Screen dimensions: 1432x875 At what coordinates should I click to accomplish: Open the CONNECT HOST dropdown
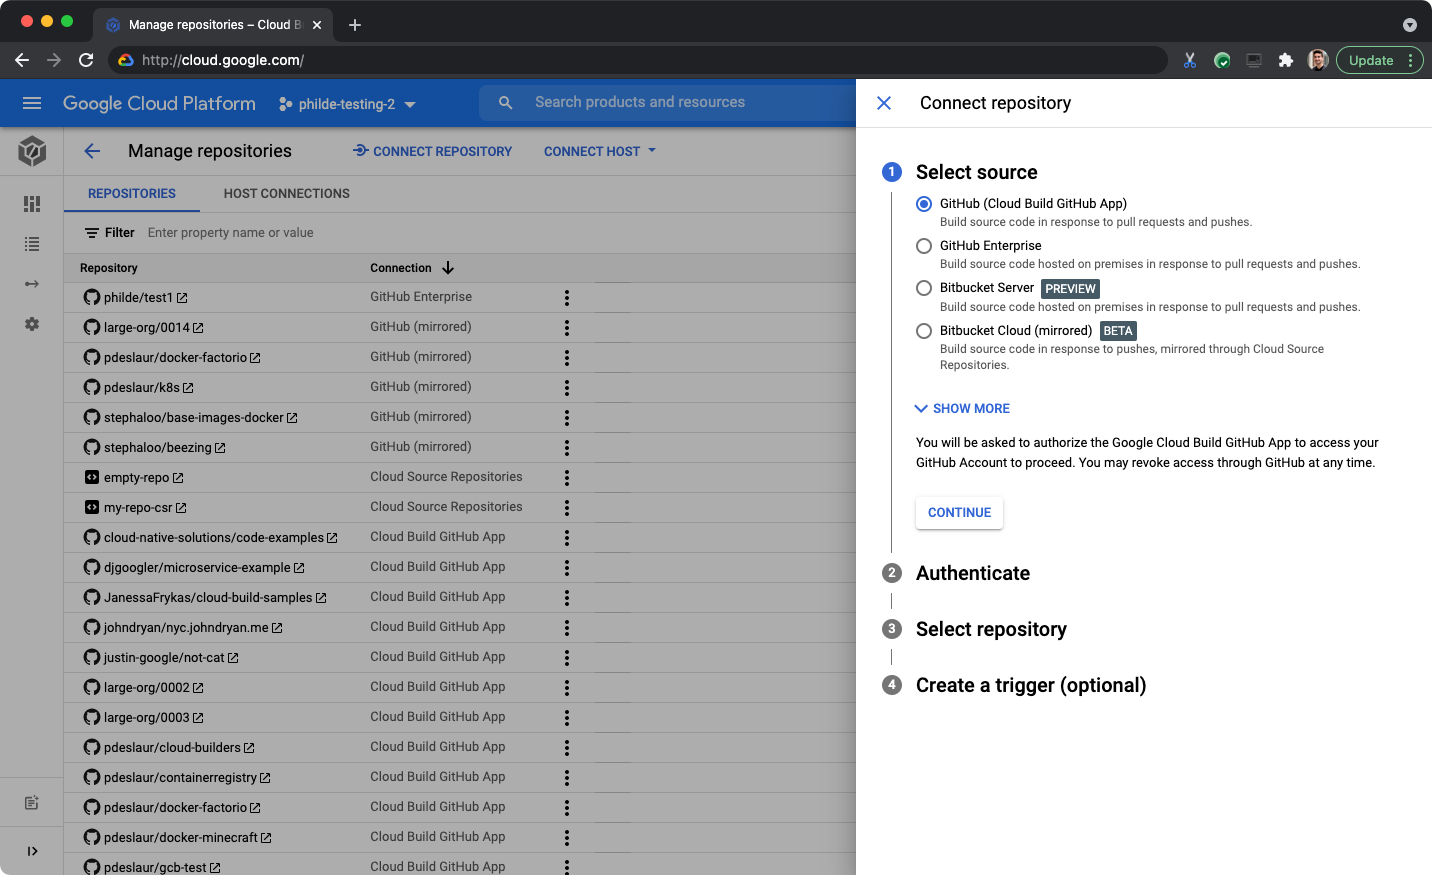tap(600, 151)
